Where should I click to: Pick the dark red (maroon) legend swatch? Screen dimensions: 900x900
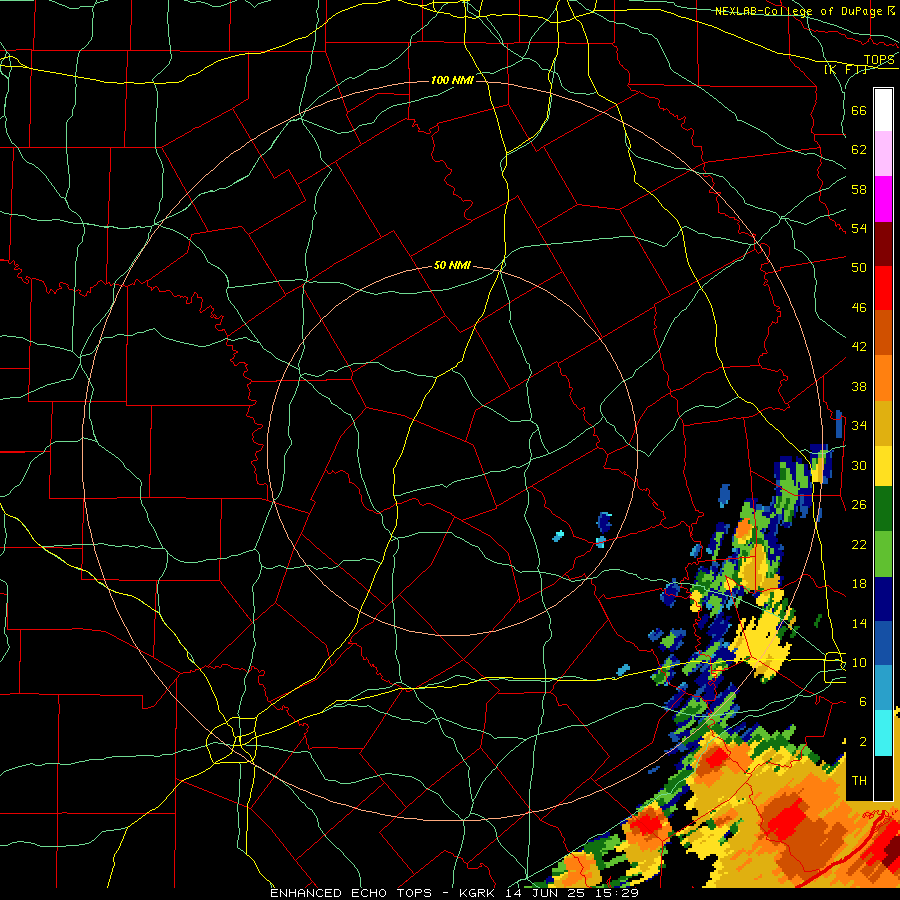point(883,244)
